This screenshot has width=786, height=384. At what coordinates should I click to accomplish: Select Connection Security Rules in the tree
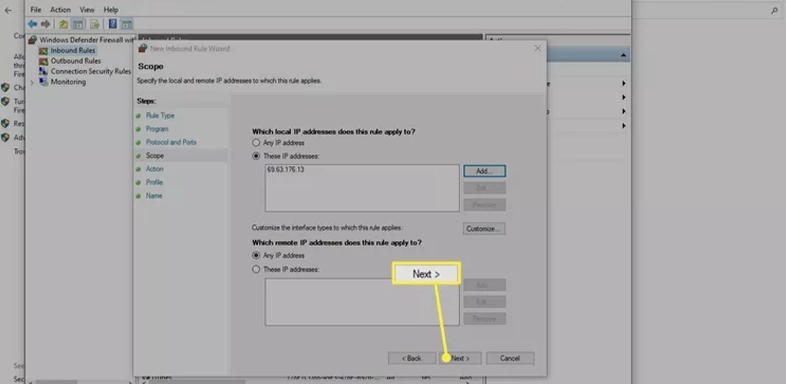91,71
